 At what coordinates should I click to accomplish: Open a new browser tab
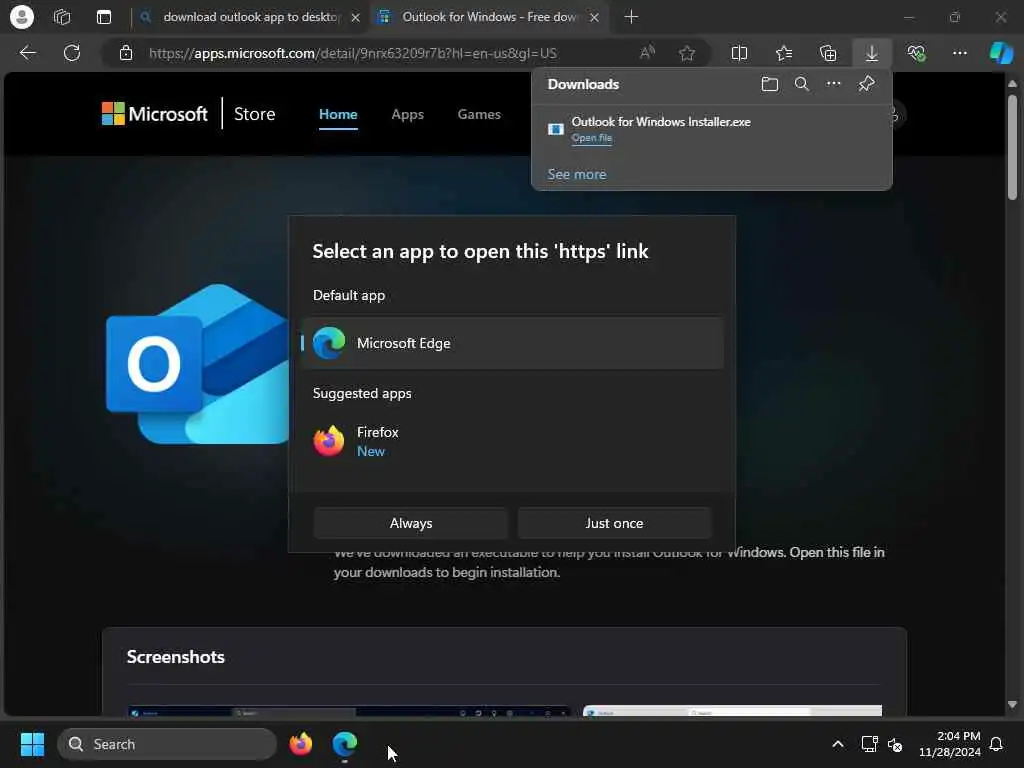pos(631,17)
